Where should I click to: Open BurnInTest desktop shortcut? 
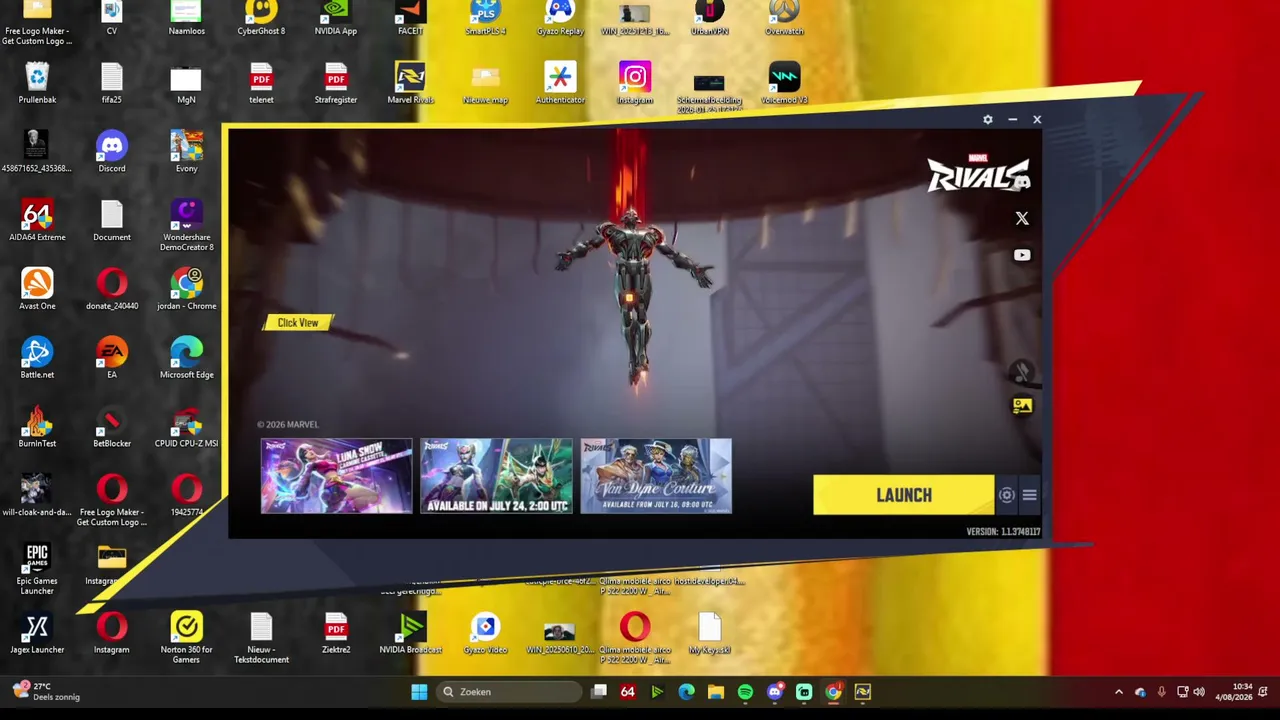pos(37,427)
